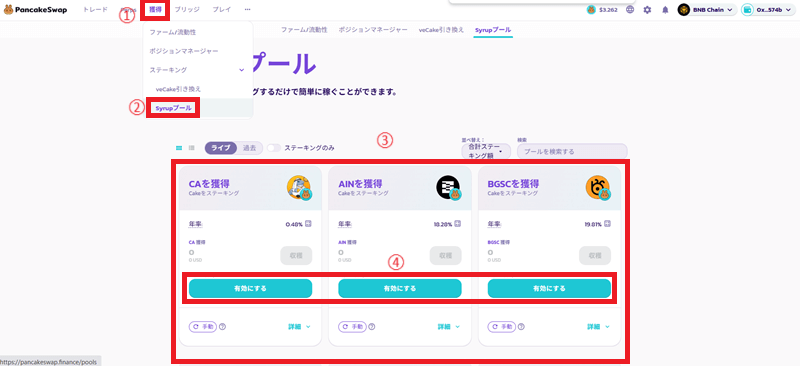800x366 pixels.
Task: Open the 獲得 top menu
Action: coord(155,10)
